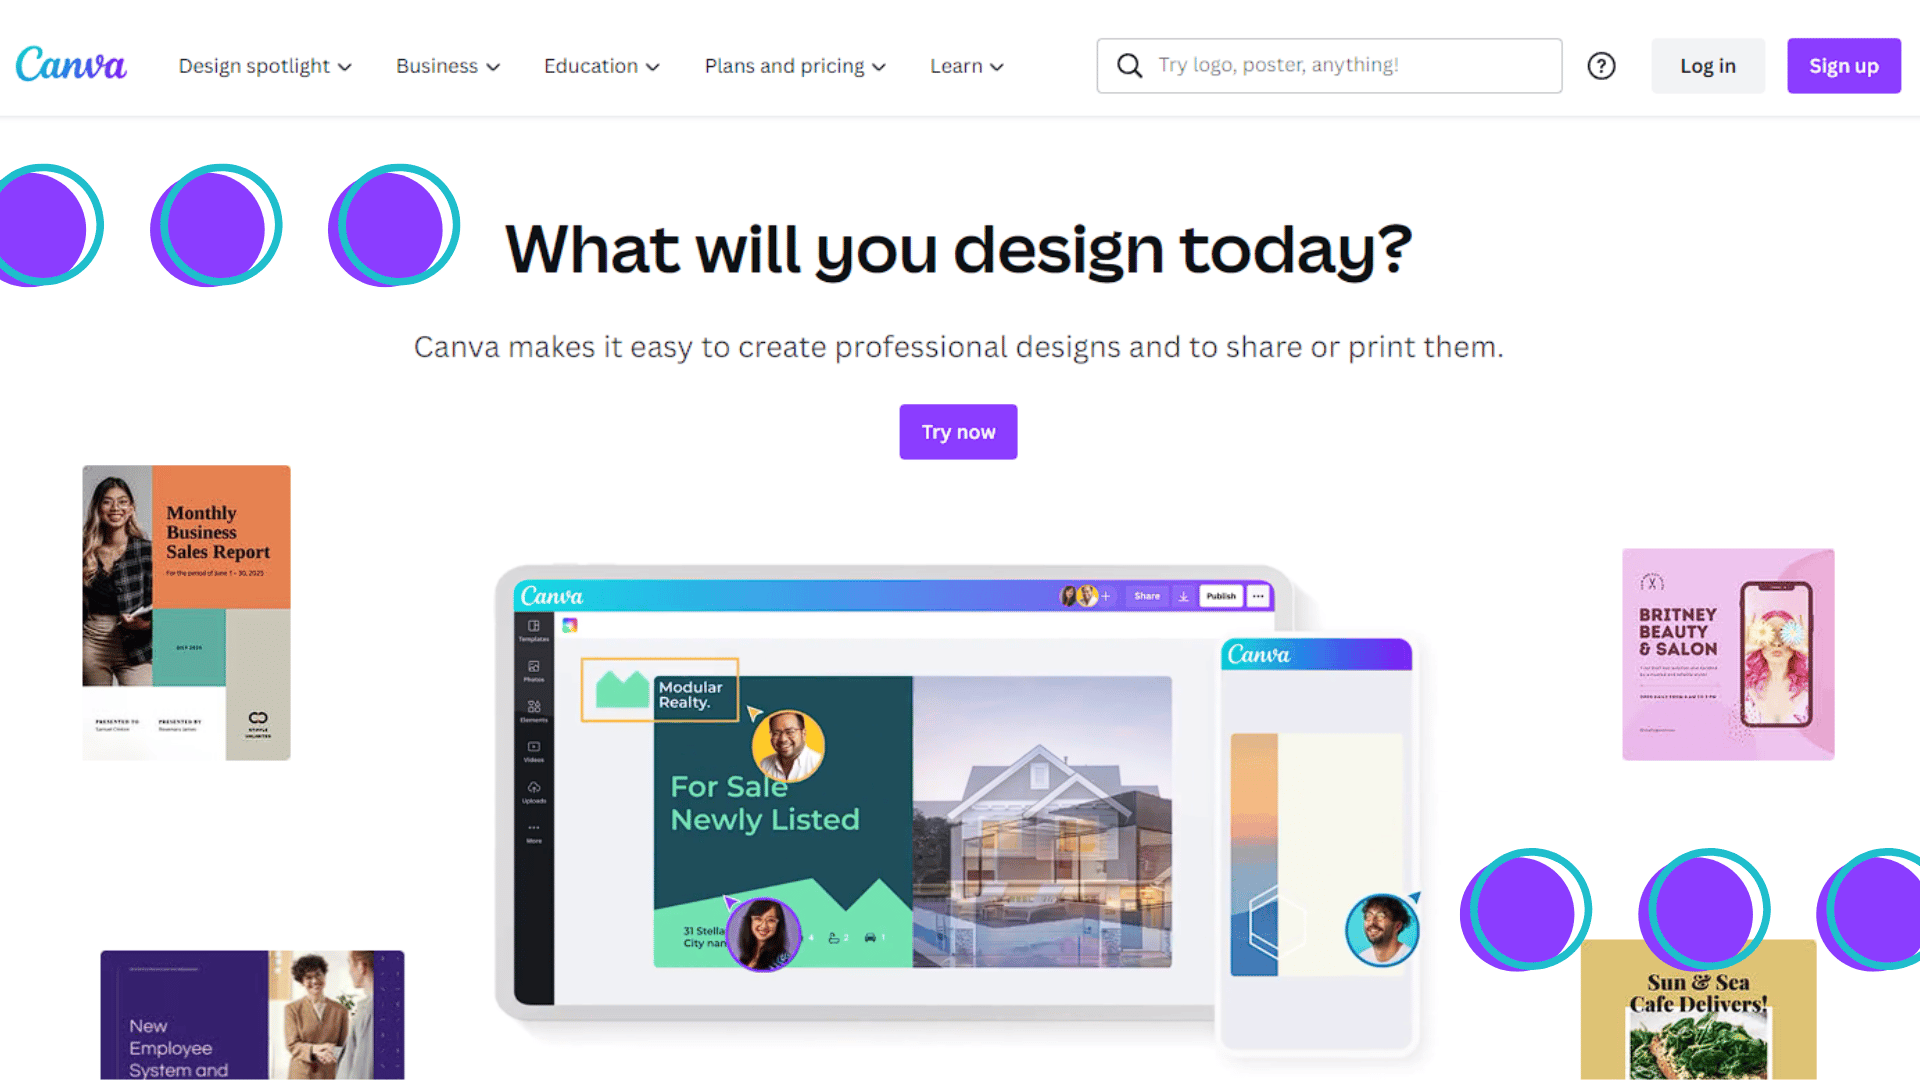Viewport: 1920px width, 1080px height.
Task: Click the search input field
Action: (1329, 65)
